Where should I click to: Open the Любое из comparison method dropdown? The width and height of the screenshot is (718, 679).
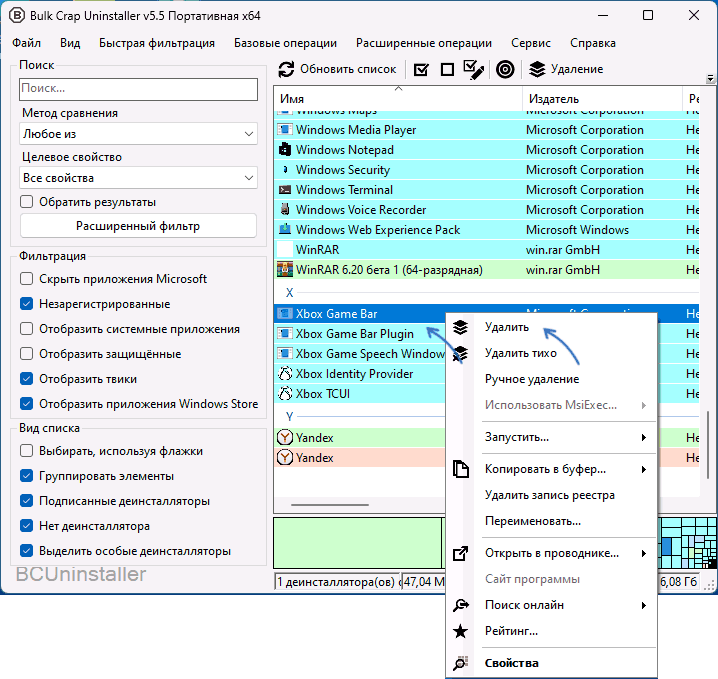(138, 134)
